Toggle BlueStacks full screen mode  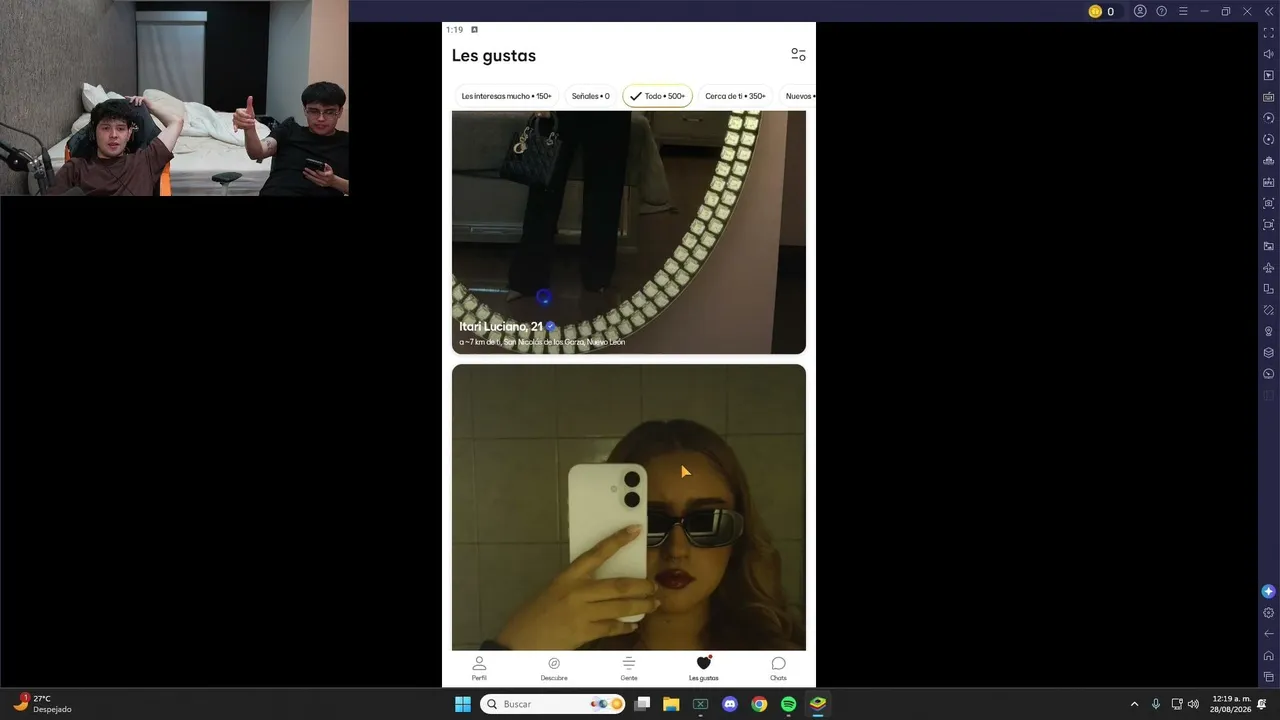[x=1269, y=33]
